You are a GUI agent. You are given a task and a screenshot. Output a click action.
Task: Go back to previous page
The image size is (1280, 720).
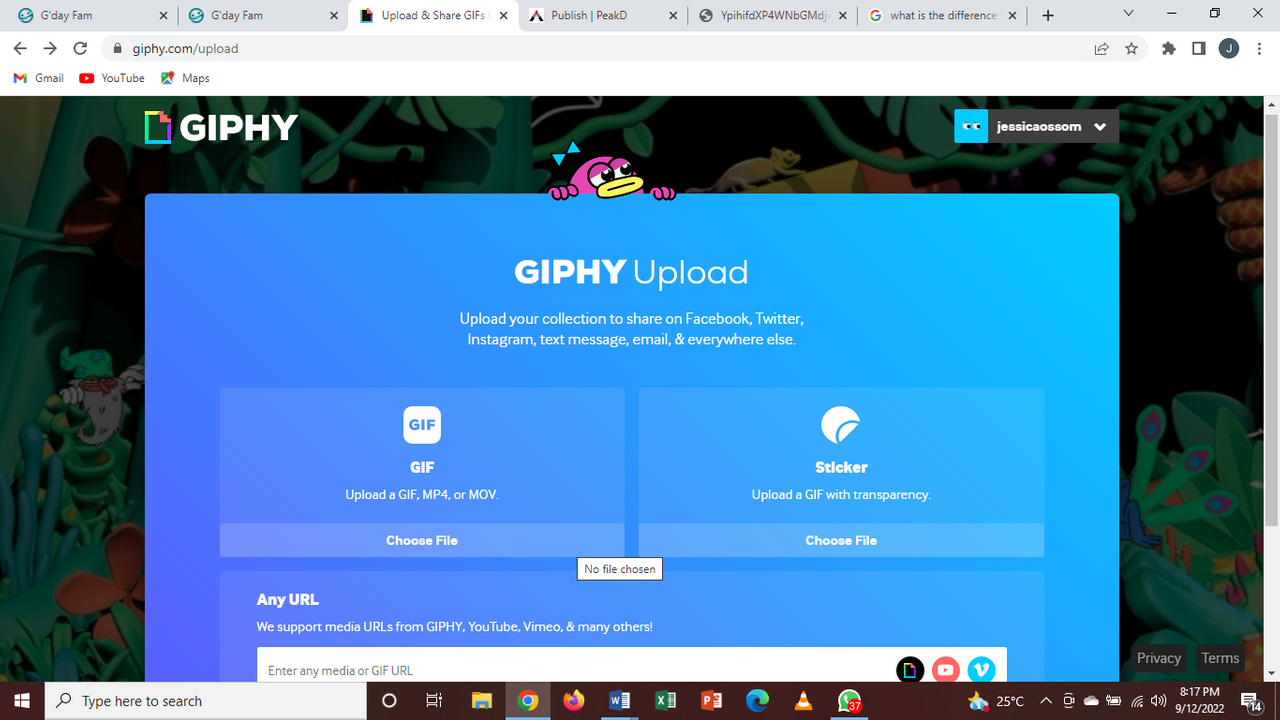pyautogui.click(x=20, y=48)
